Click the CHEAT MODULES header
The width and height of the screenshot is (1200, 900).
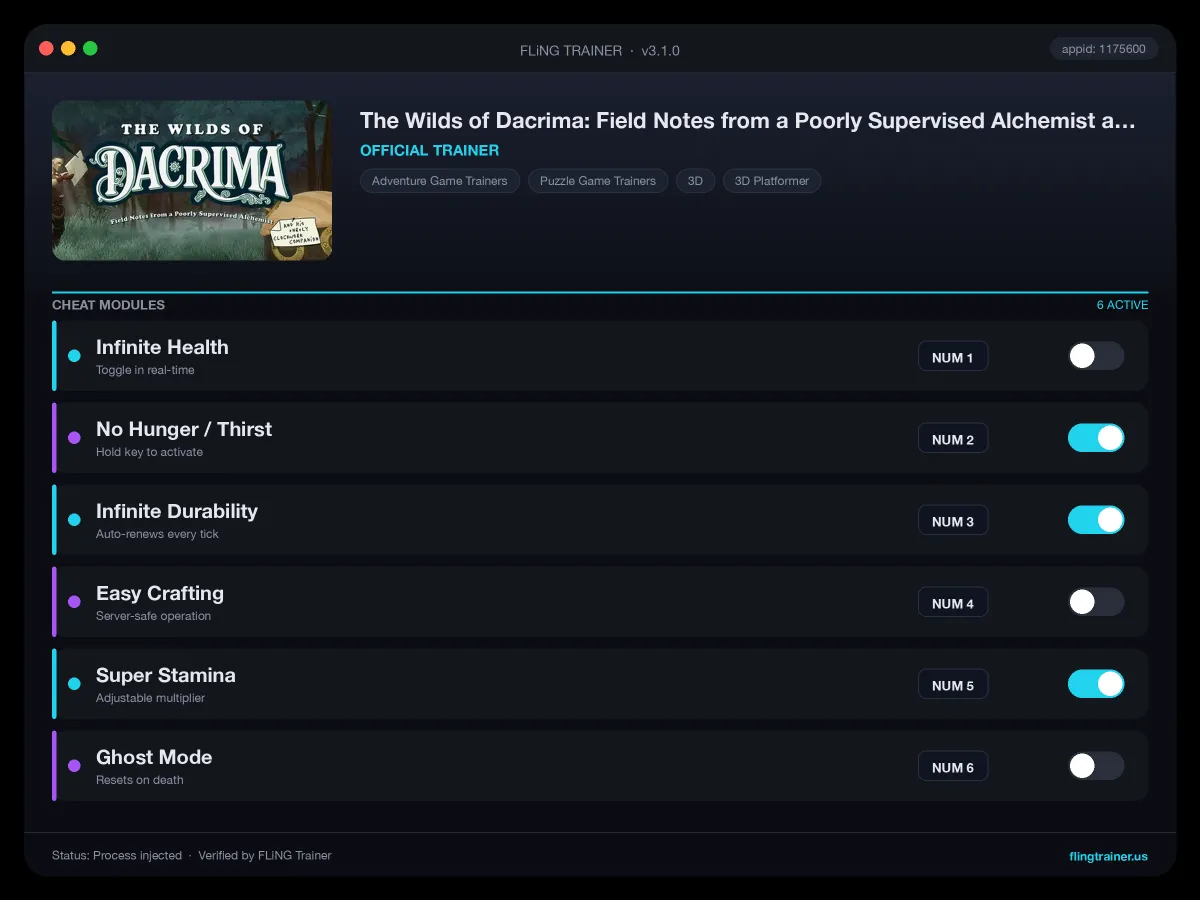click(x=109, y=305)
